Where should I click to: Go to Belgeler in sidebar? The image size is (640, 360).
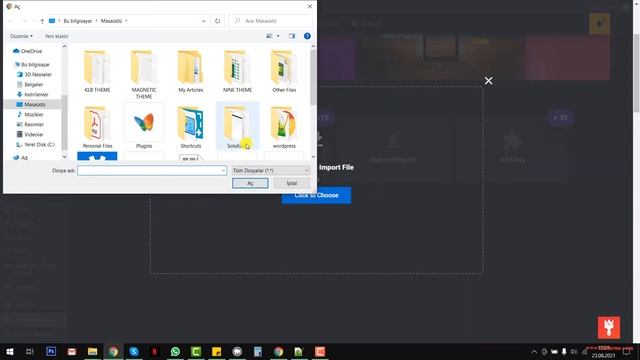coord(30,84)
